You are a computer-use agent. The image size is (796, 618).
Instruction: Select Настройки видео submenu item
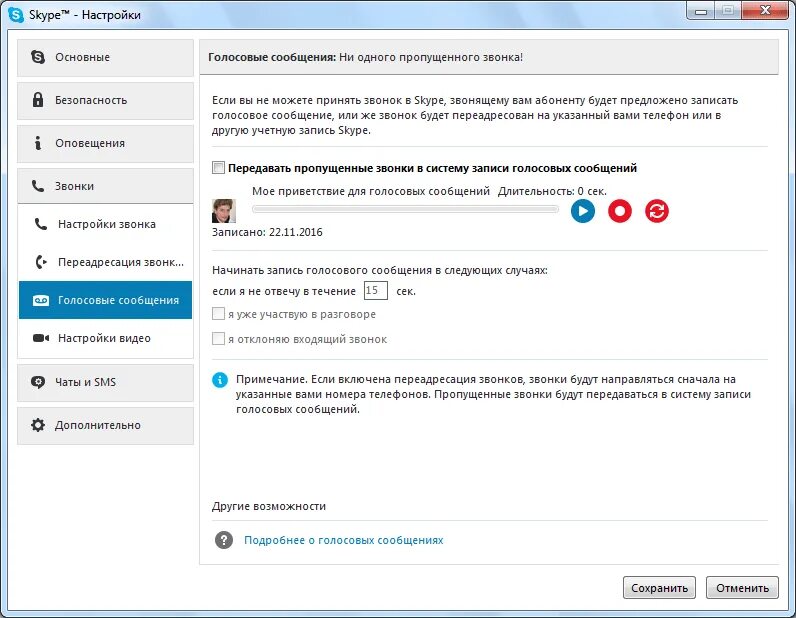click(x=106, y=338)
